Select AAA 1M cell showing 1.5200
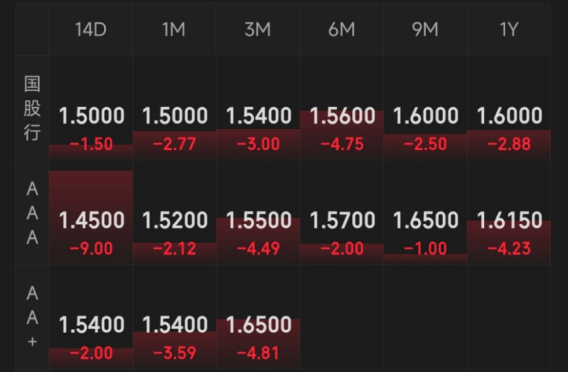 coord(174,213)
